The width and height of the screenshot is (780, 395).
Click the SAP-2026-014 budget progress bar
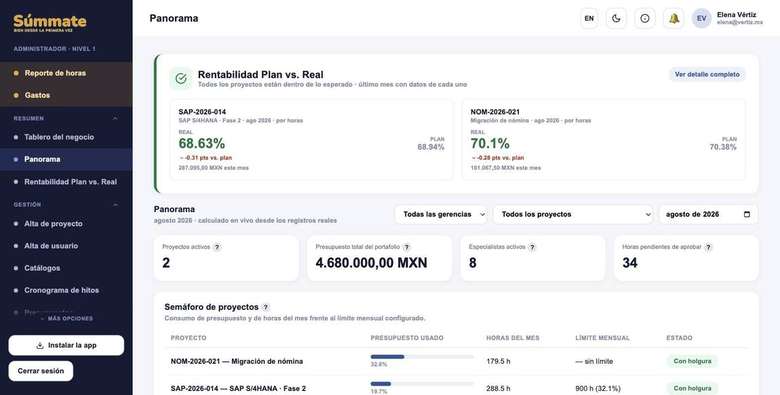[422, 384]
